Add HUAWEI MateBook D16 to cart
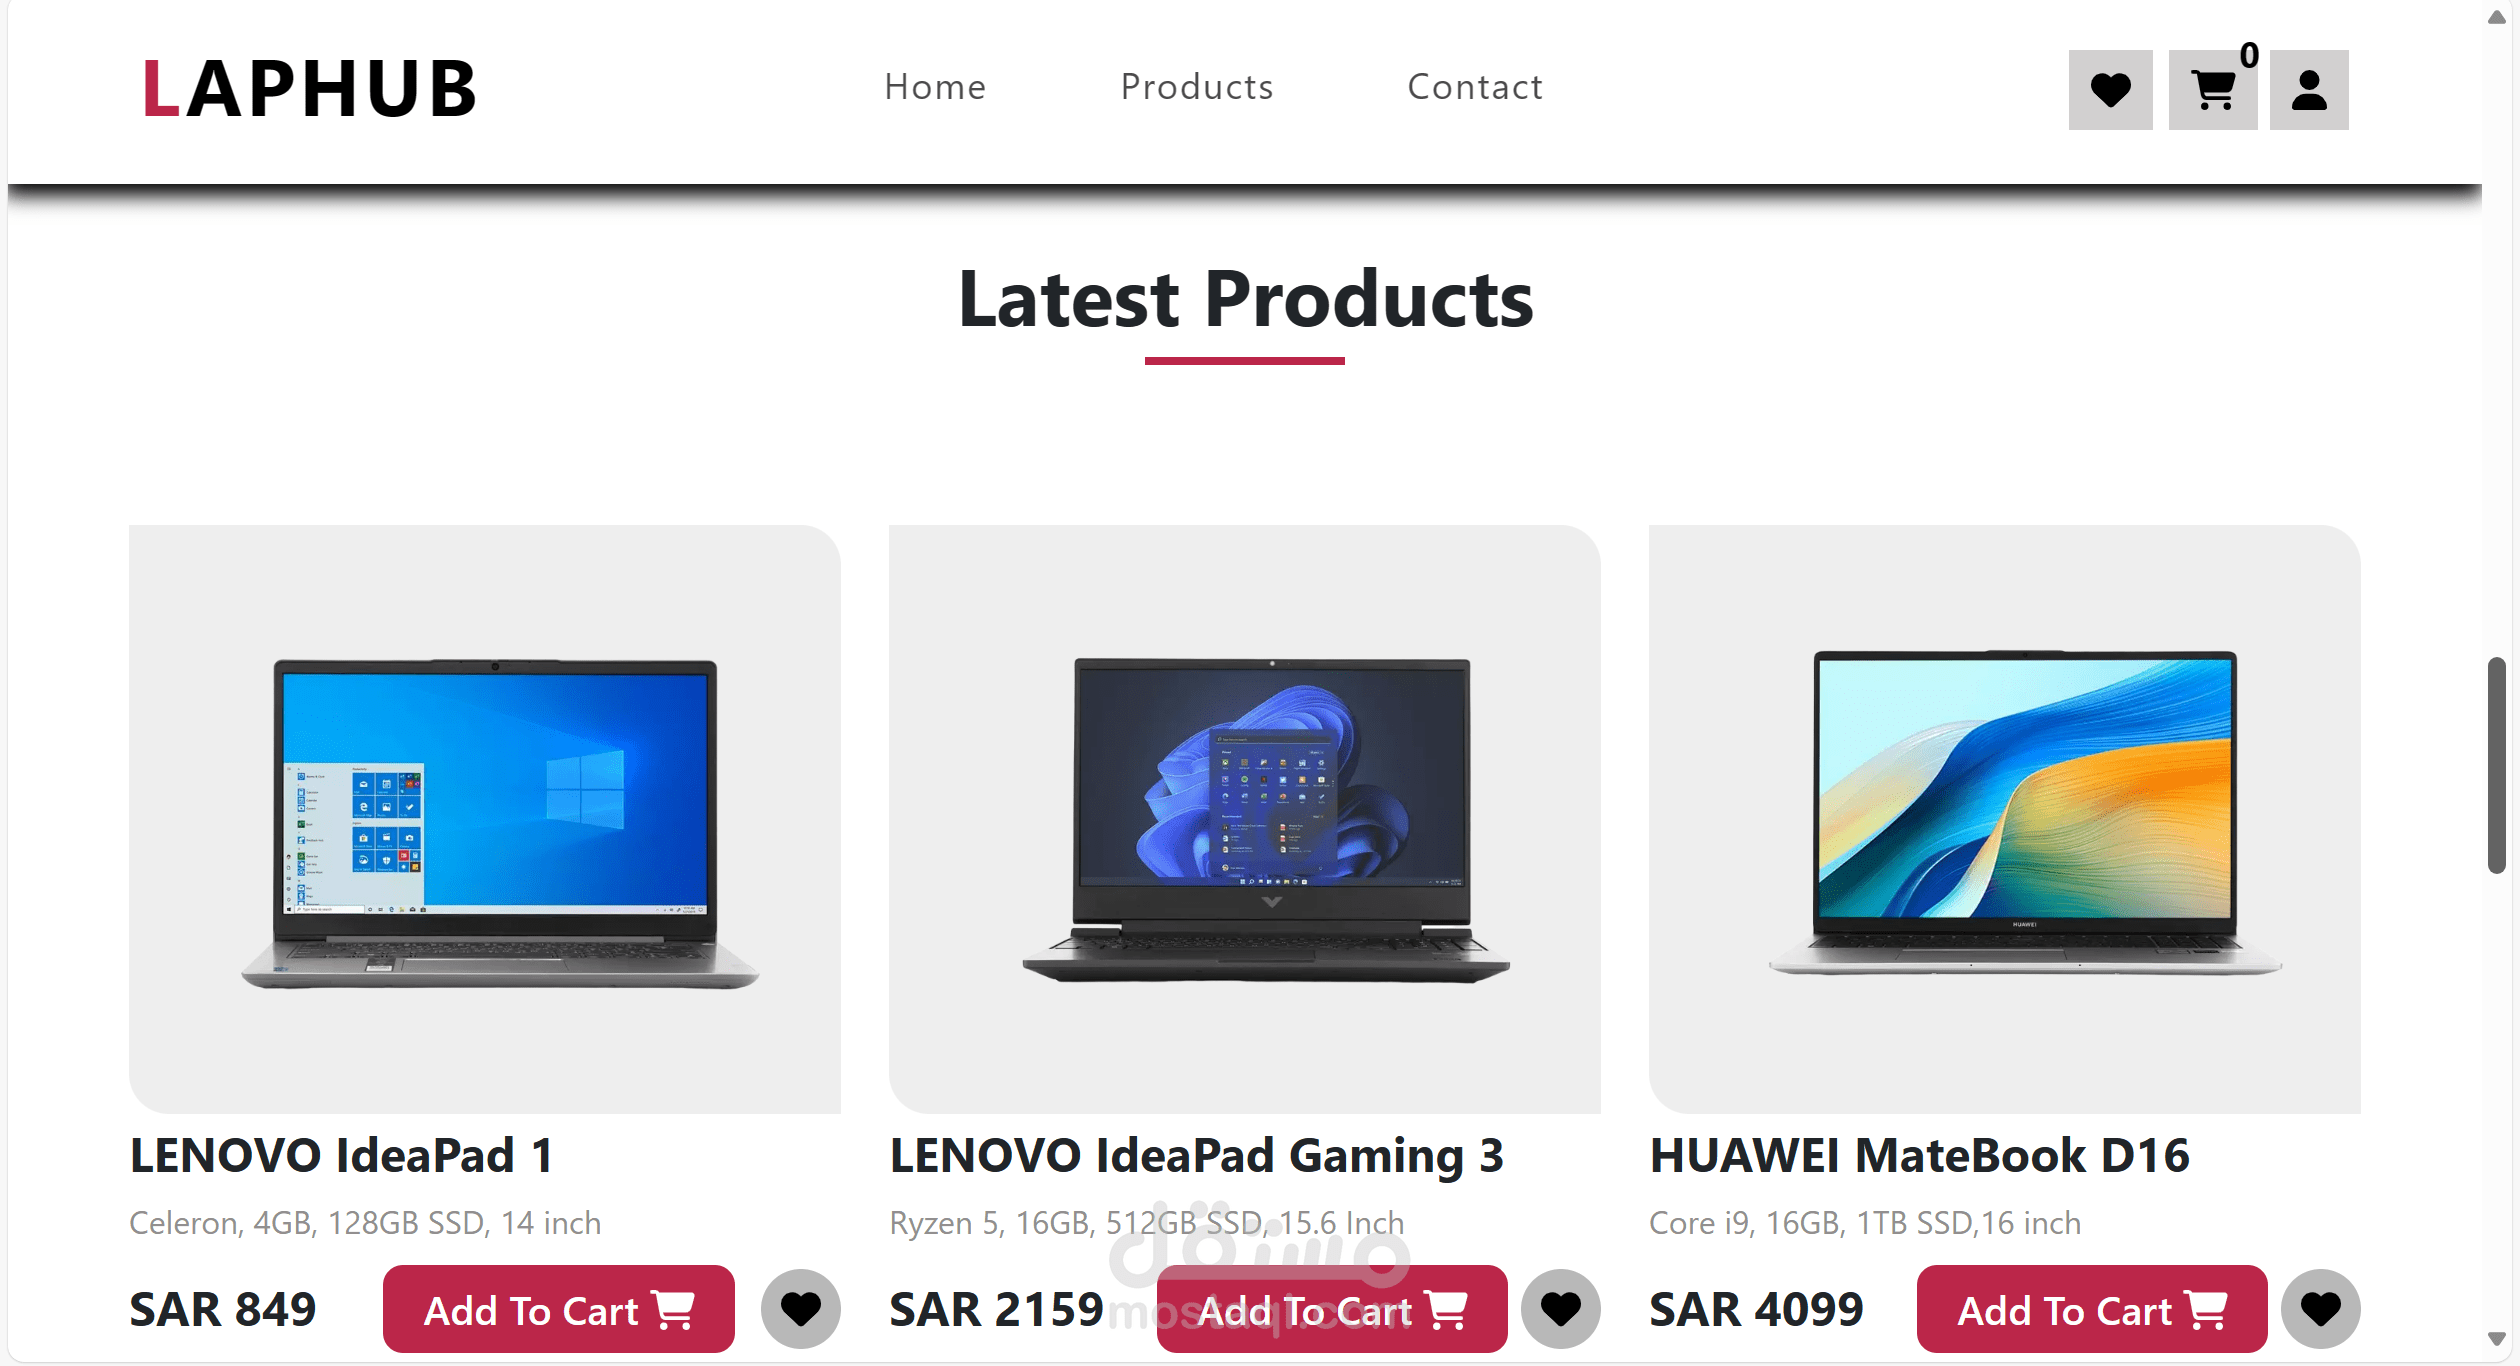 click(x=2092, y=1309)
